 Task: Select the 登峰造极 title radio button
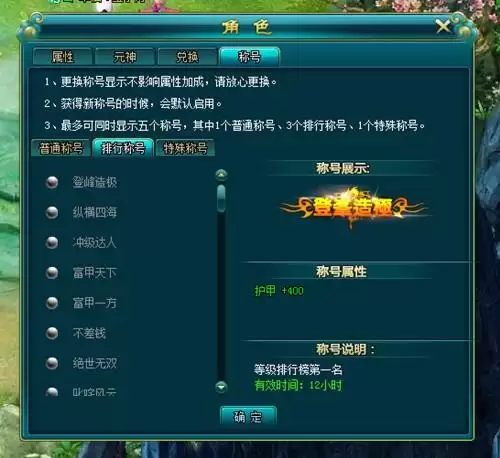click(52, 182)
